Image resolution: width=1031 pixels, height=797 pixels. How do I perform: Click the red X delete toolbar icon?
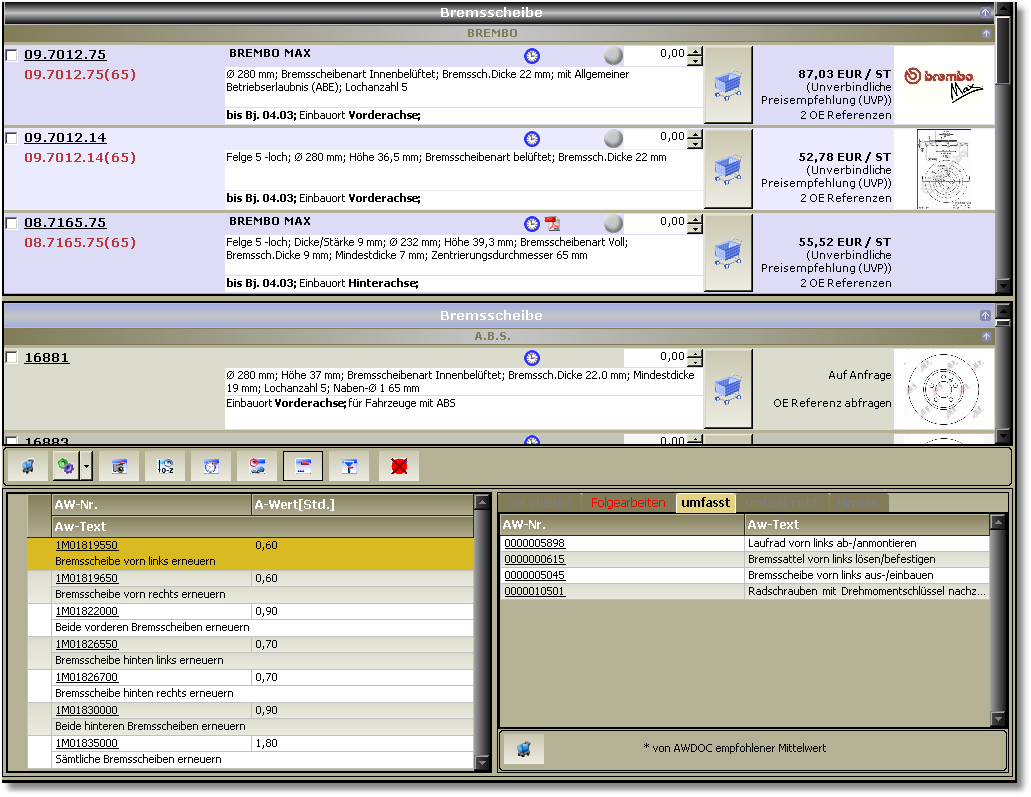(x=399, y=466)
